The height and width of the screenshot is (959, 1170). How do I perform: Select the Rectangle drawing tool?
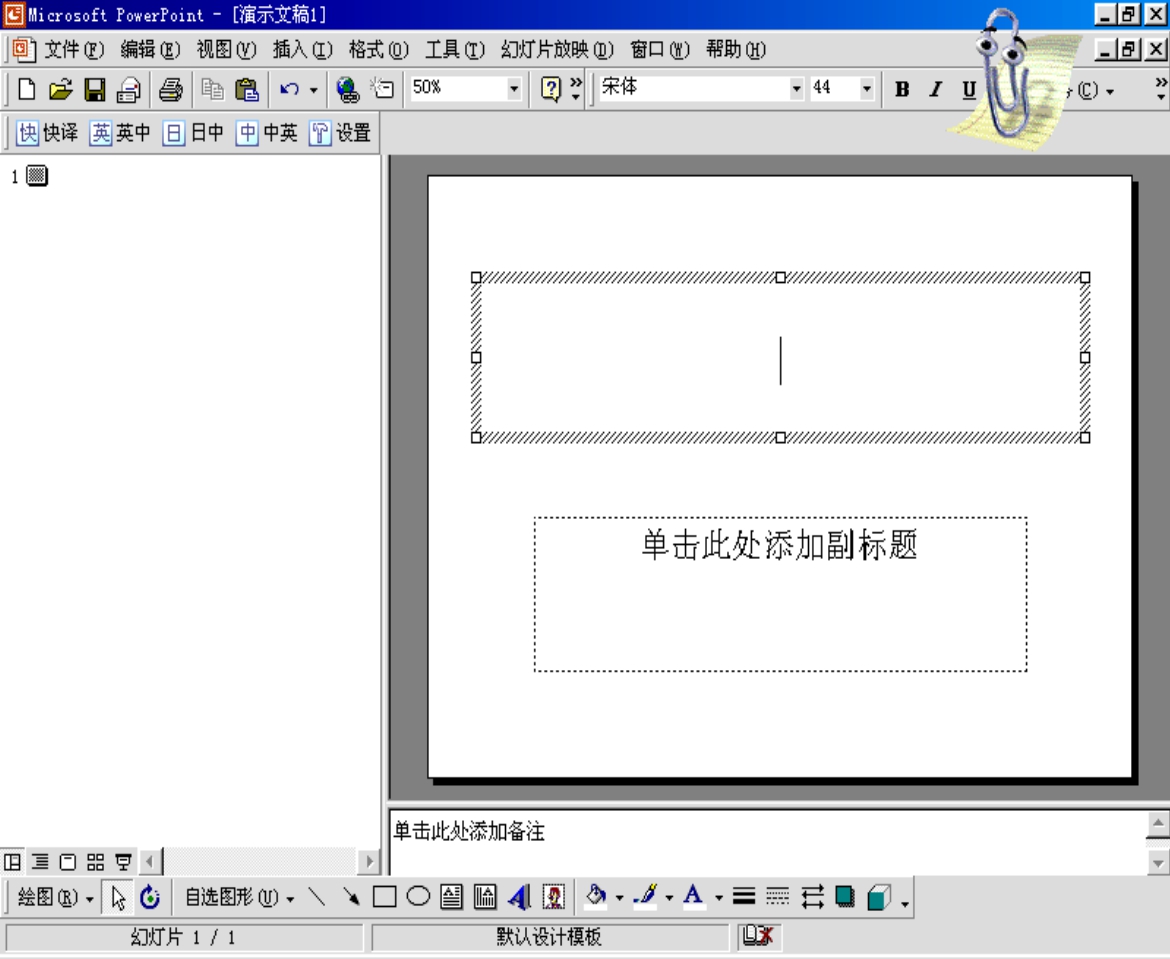[384, 896]
